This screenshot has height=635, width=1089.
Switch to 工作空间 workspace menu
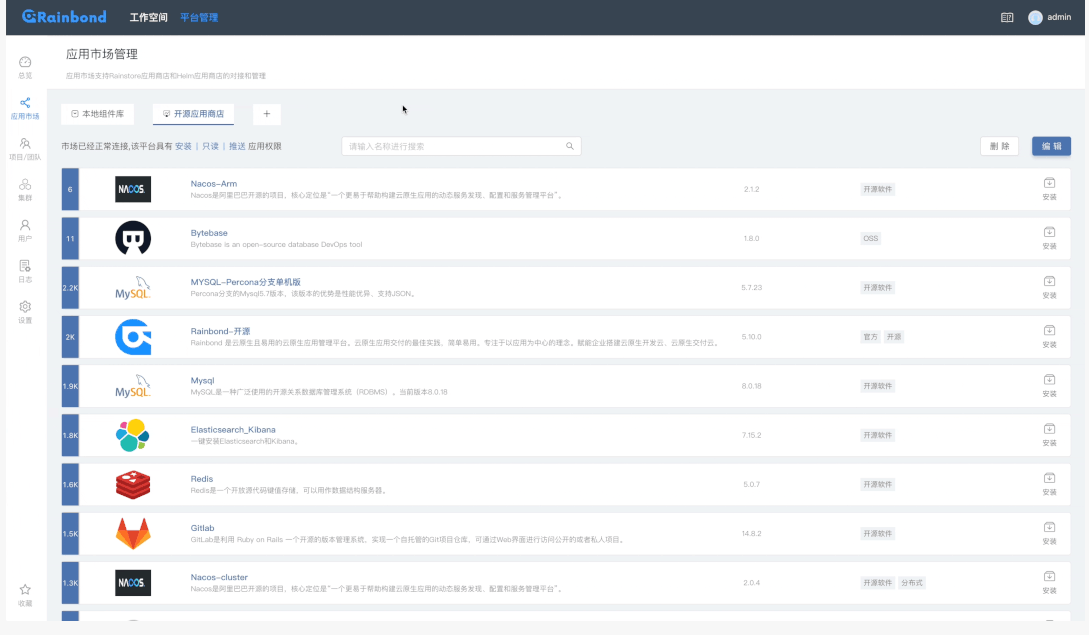pyautogui.click(x=148, y=17)
